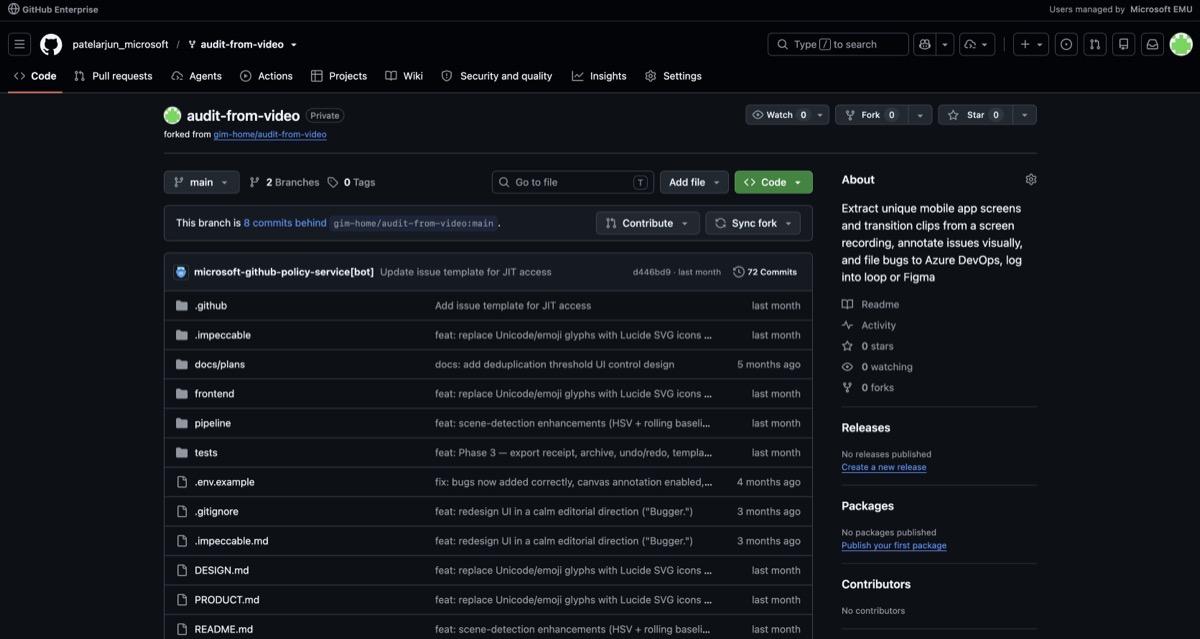Open the notifications inbox icon
This screenshot has height=639, width=1200.
[x=1152, y=44]
